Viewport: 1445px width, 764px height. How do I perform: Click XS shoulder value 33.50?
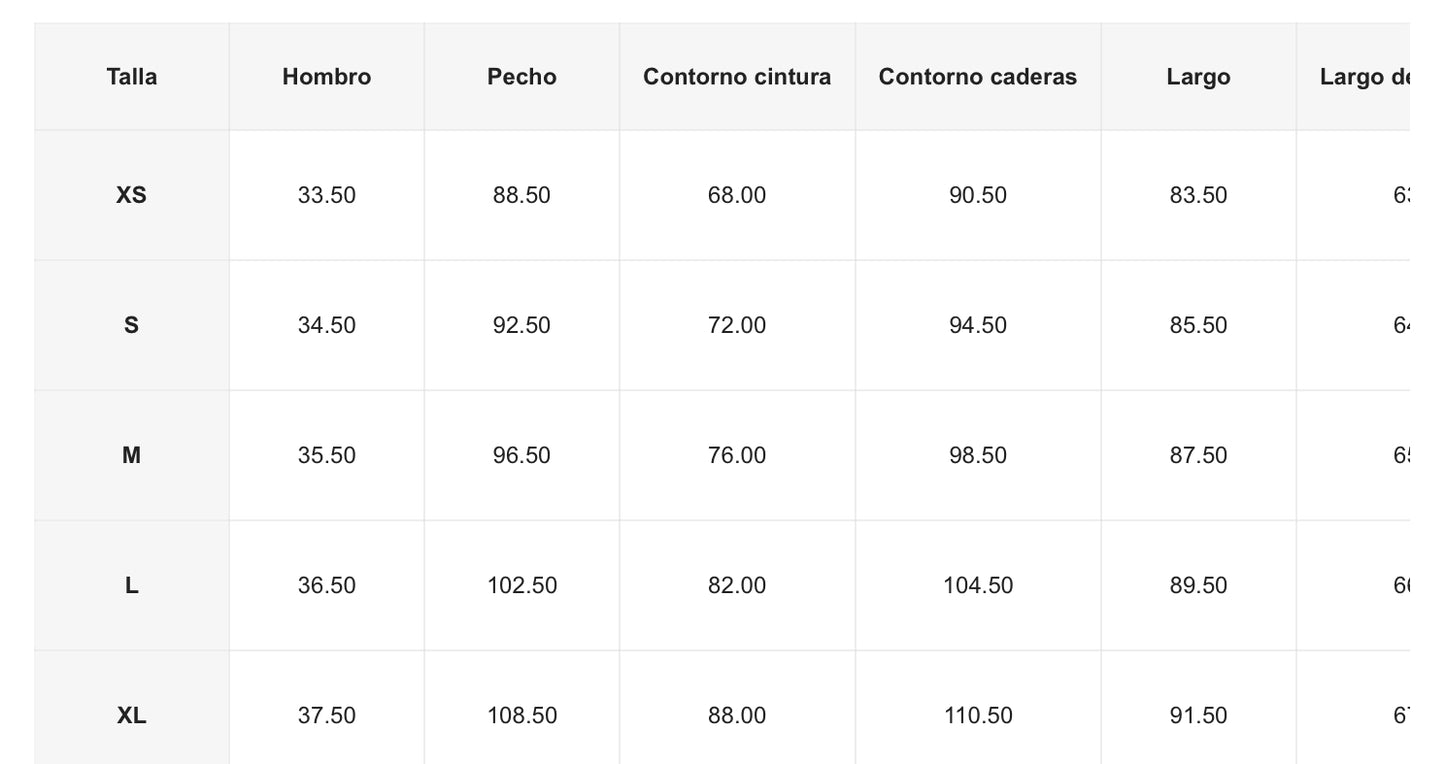tap(326, 195)
